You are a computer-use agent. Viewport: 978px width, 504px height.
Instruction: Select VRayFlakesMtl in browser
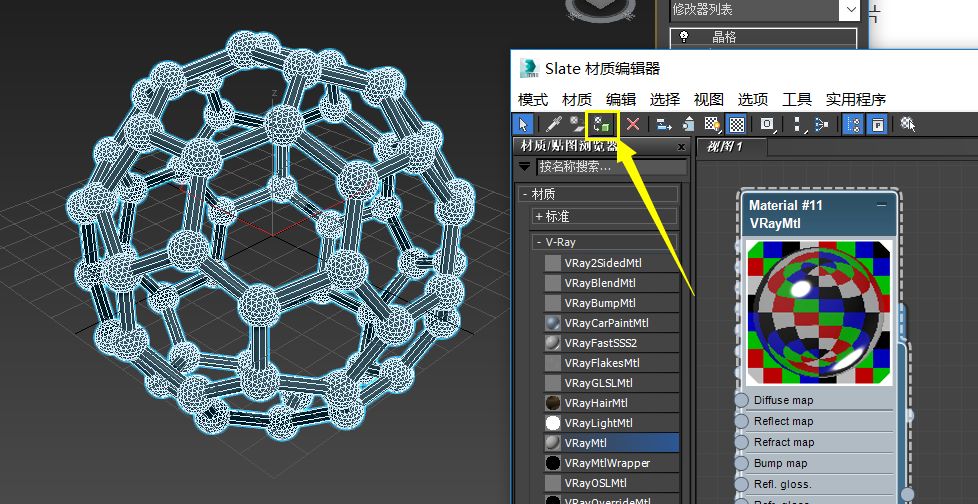[611, 363]
